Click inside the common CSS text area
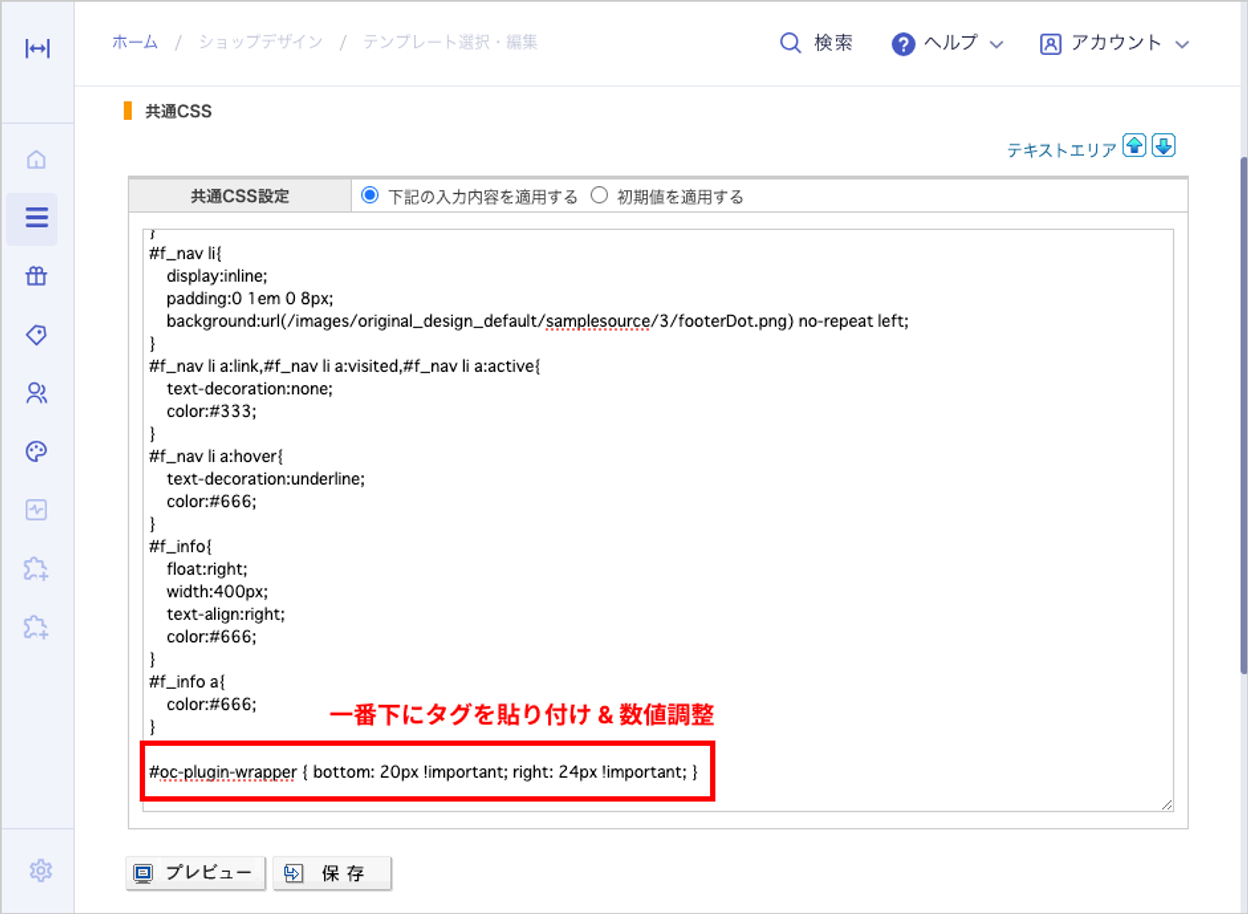Screen dimensions: 1248x914 (x=658, y=520)
